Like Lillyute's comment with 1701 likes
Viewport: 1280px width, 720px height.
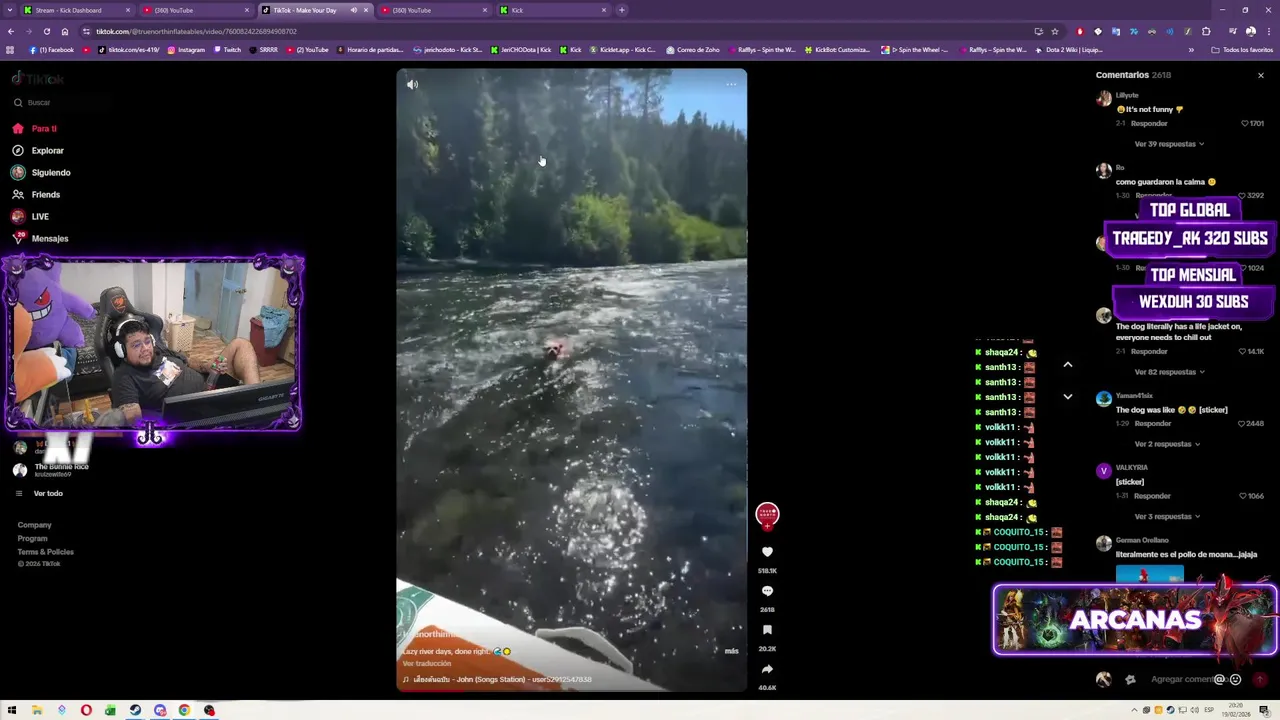point(1245,123)
